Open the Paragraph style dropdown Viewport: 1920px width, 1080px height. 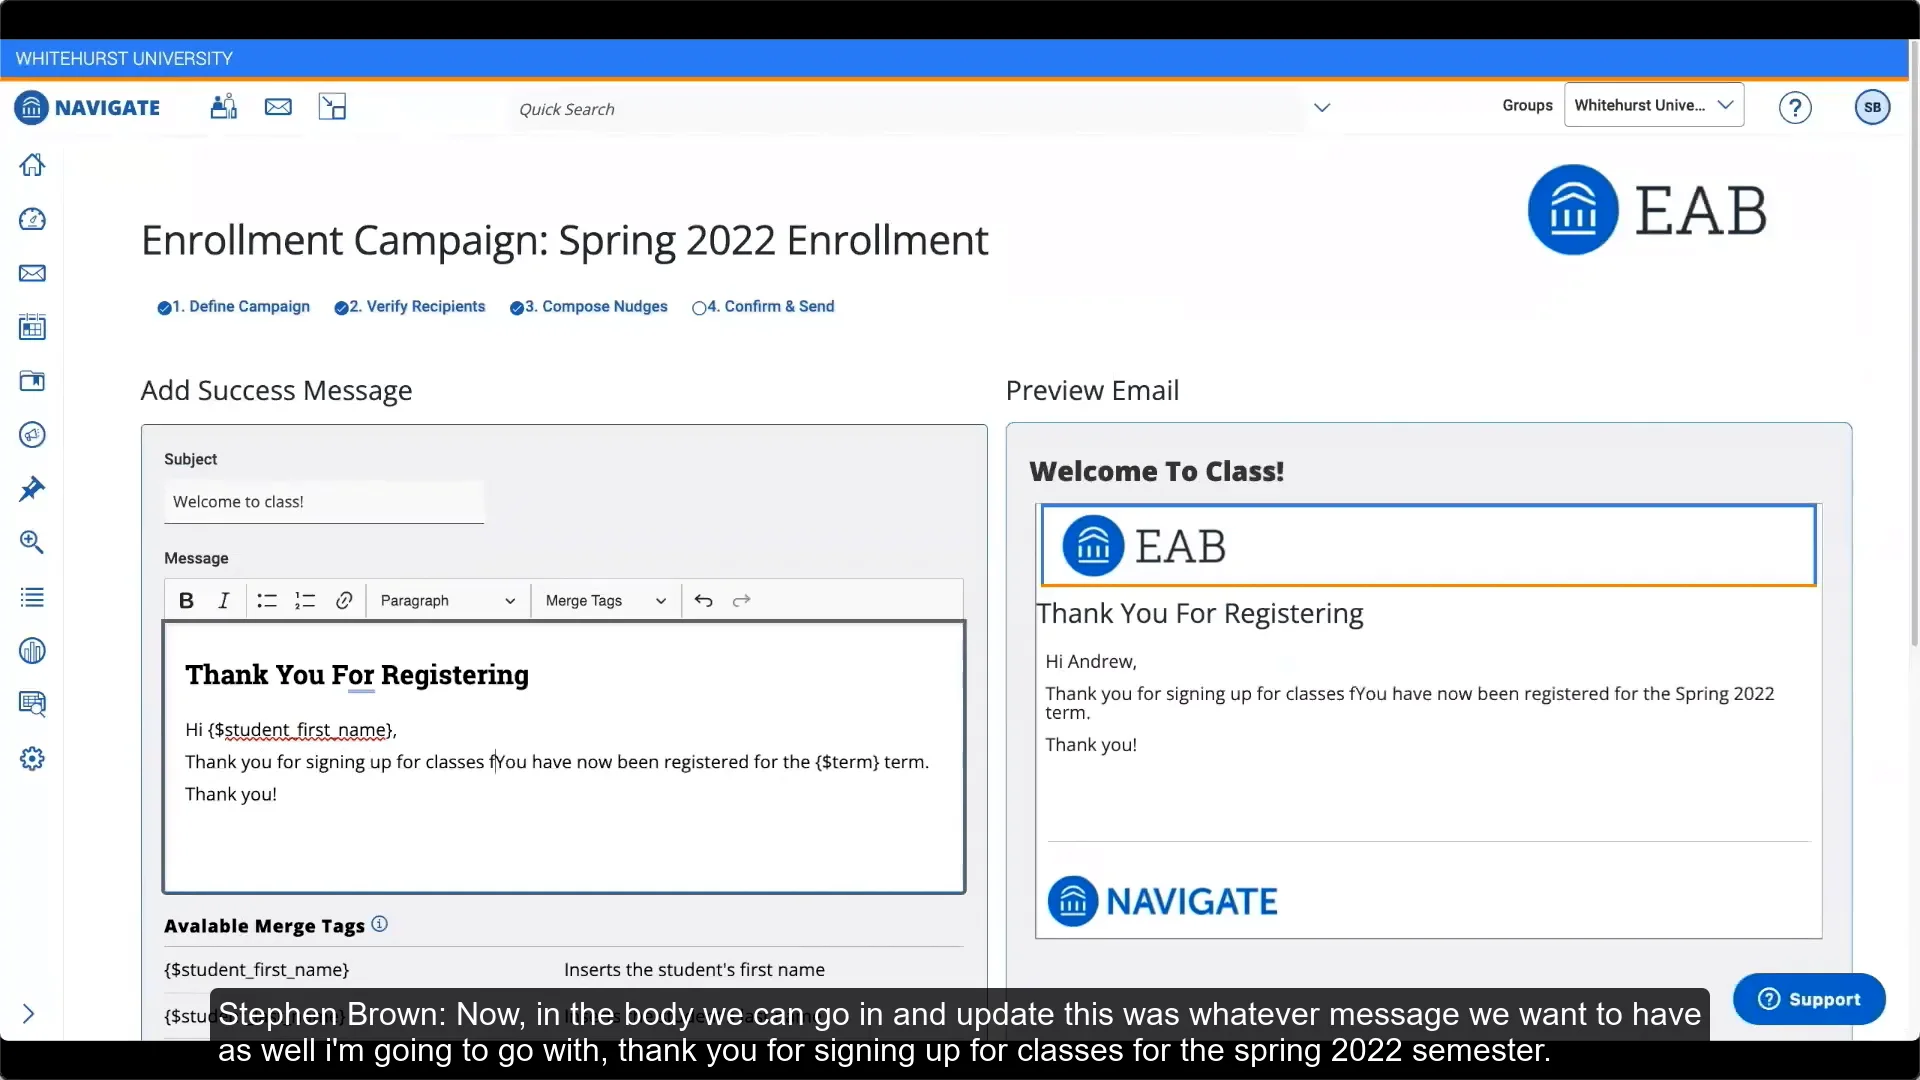pos(447,600)
